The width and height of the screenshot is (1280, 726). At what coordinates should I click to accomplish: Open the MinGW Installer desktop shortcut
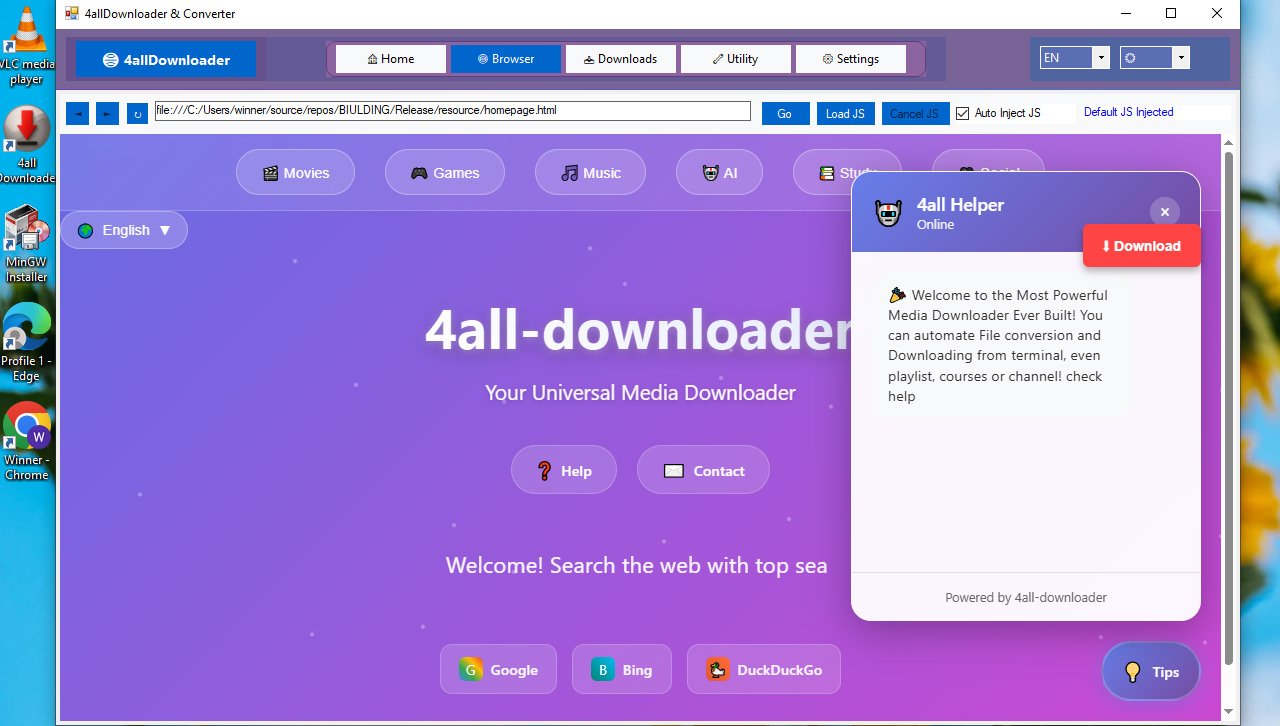pyautogui.click(x=27, y=244)
